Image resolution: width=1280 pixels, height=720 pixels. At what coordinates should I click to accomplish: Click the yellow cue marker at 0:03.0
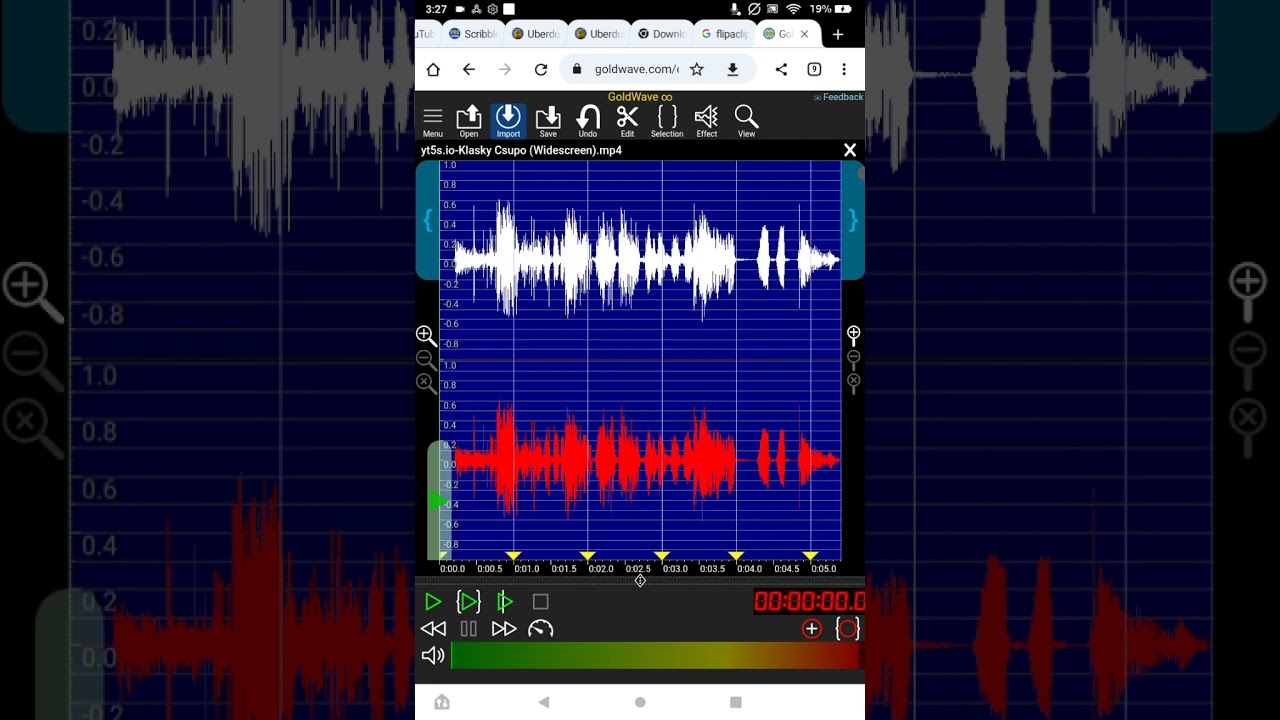662,556
